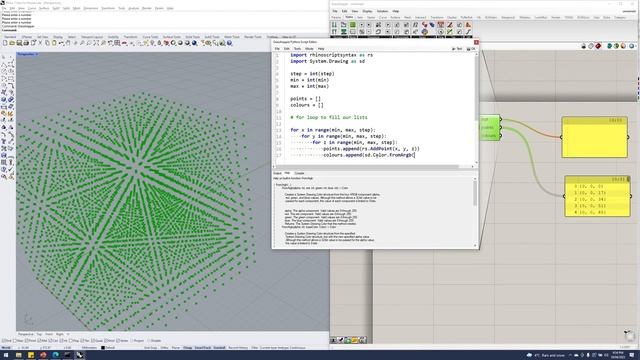Open File Explorer from the Windows taskbar
The width and height of the screenshot is (640, 360).
coord(18,355)
